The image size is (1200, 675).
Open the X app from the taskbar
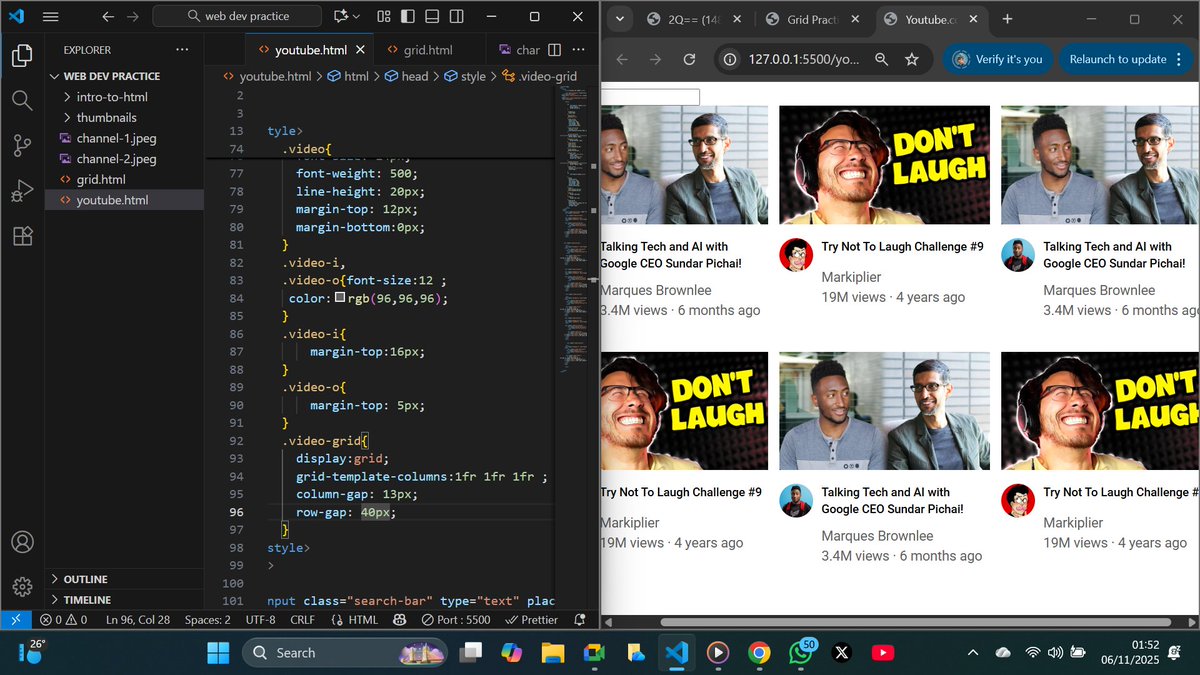[841, 653]
